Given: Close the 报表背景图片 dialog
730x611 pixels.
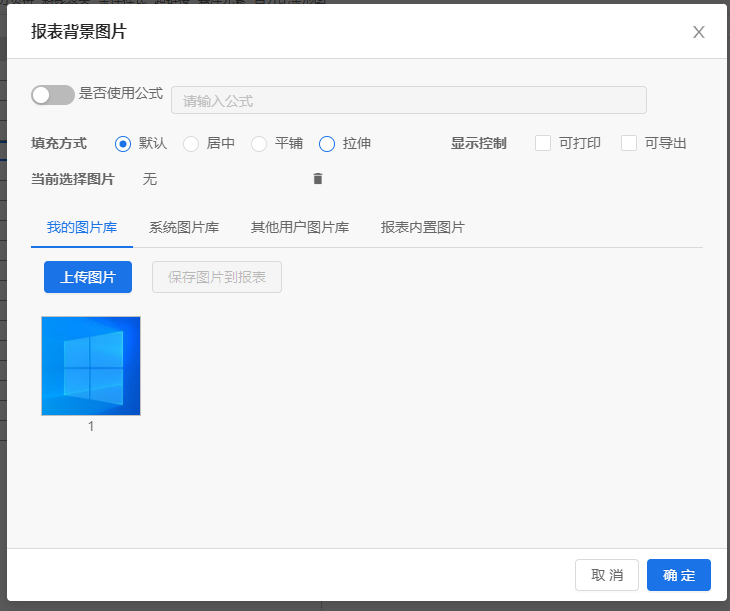Looking at the screenshot, I should pos(698,32).
